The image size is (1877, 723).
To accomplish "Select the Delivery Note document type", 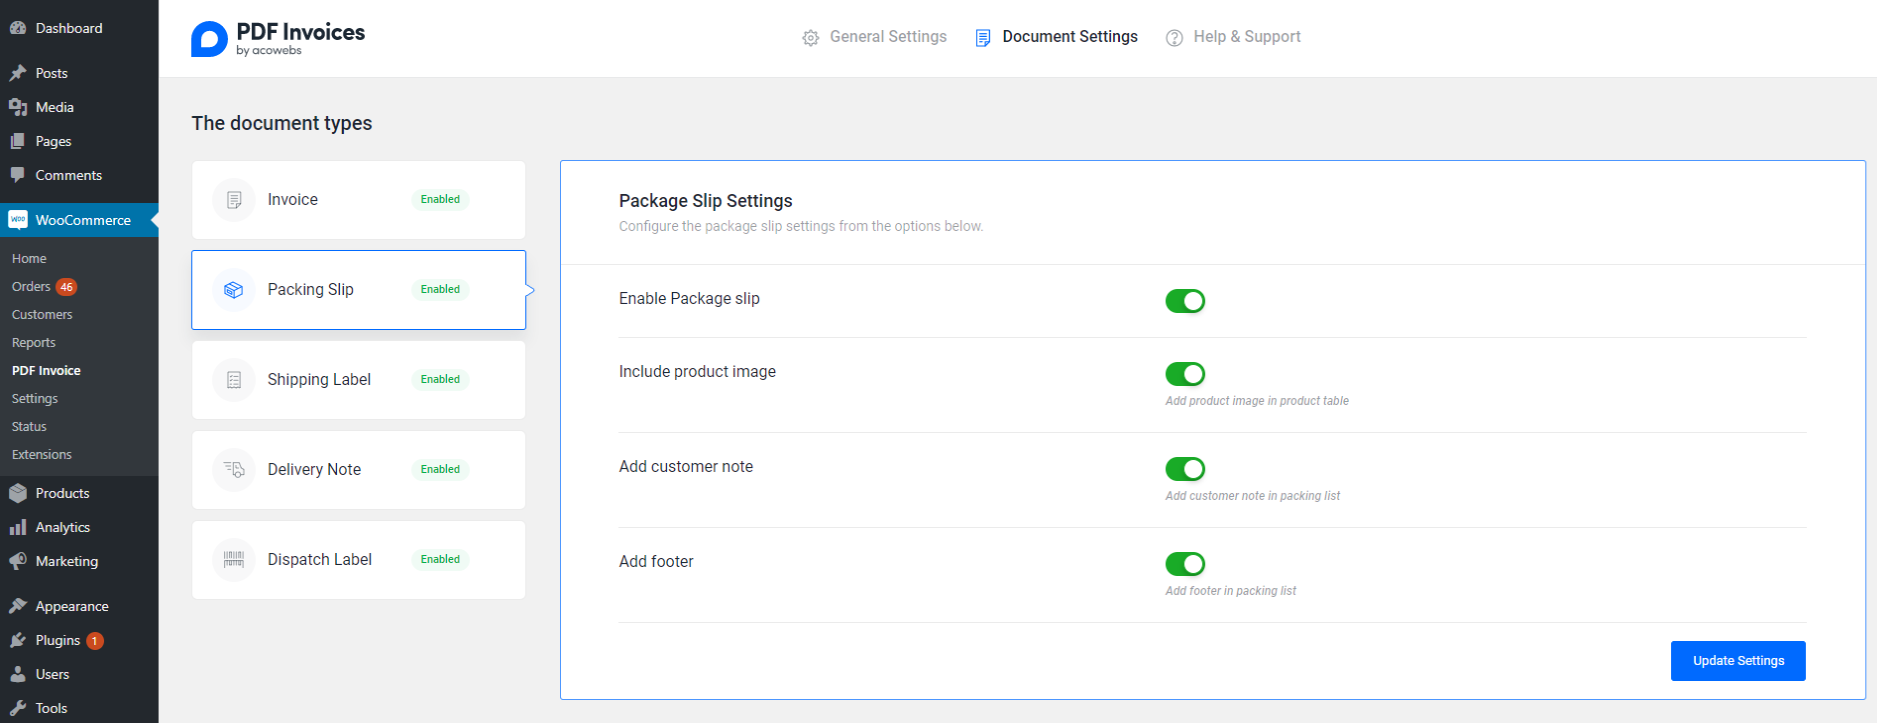I will click(x=358, y=470).
